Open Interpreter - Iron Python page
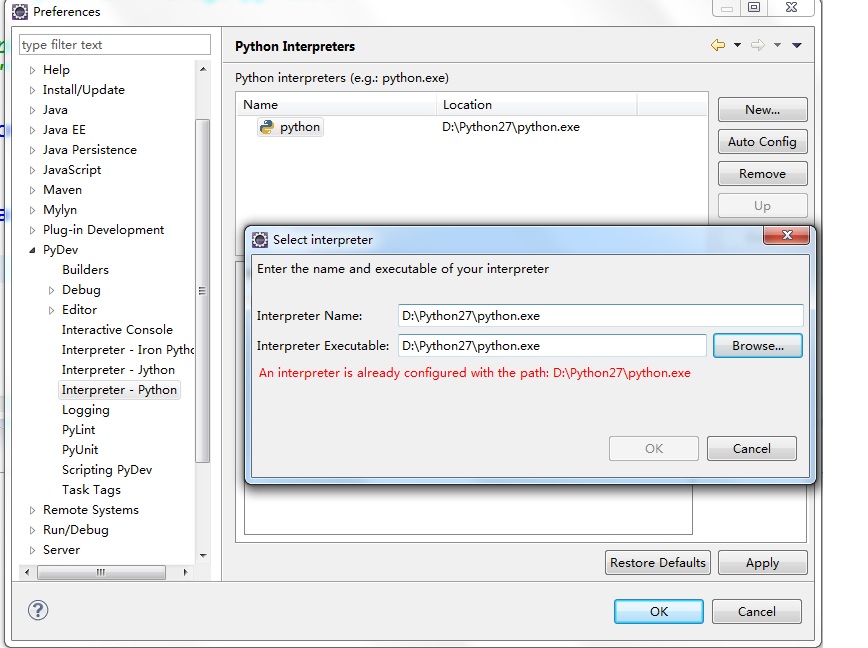The width and height of the screenshot is (868, 648). point(128,350)
